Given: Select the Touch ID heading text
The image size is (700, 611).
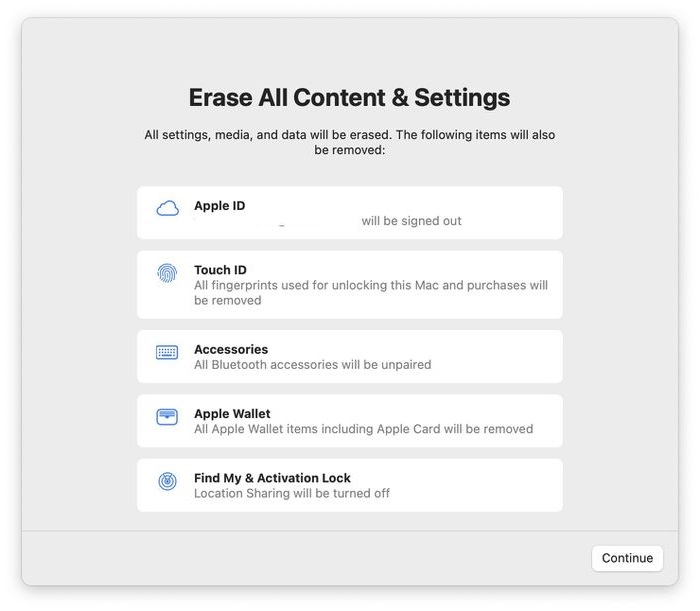Looking at the screenshot, I should point(220,270).
